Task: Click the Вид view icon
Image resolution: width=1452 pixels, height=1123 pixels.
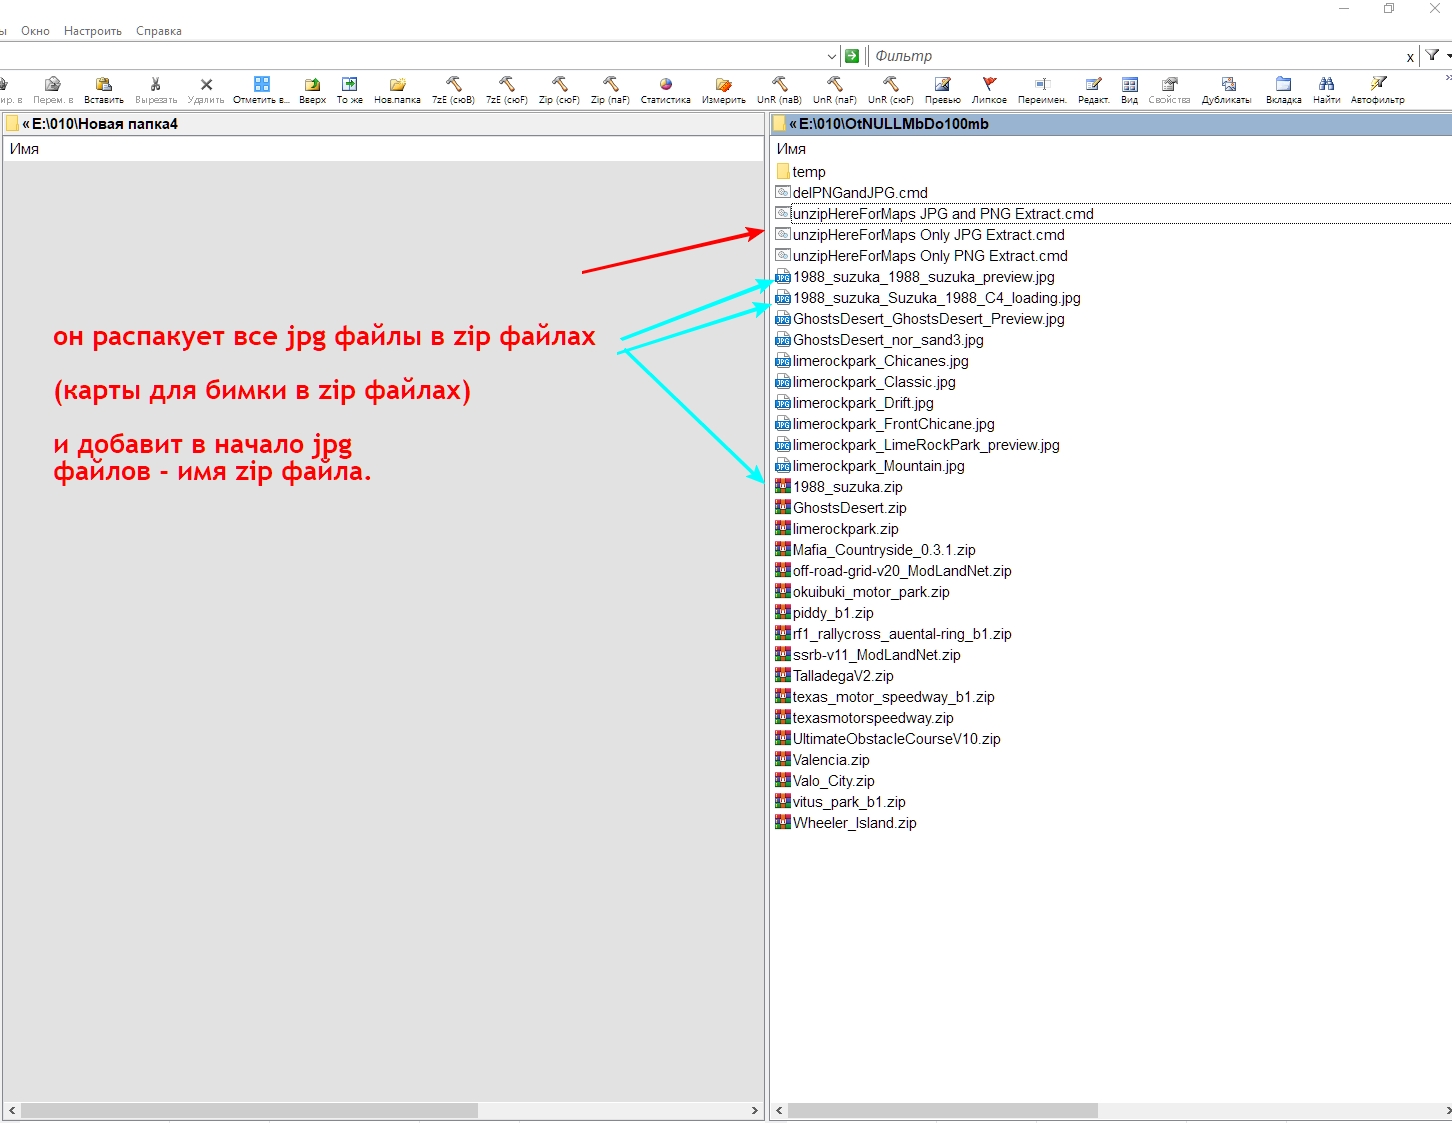Action: [x=1129, y=84]
